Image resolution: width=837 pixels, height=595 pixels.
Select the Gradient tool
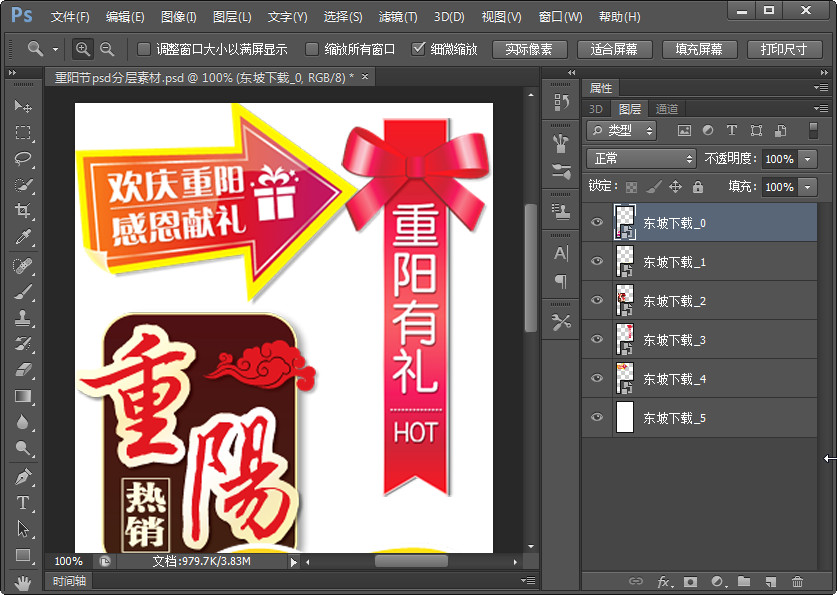coord(23,396)
